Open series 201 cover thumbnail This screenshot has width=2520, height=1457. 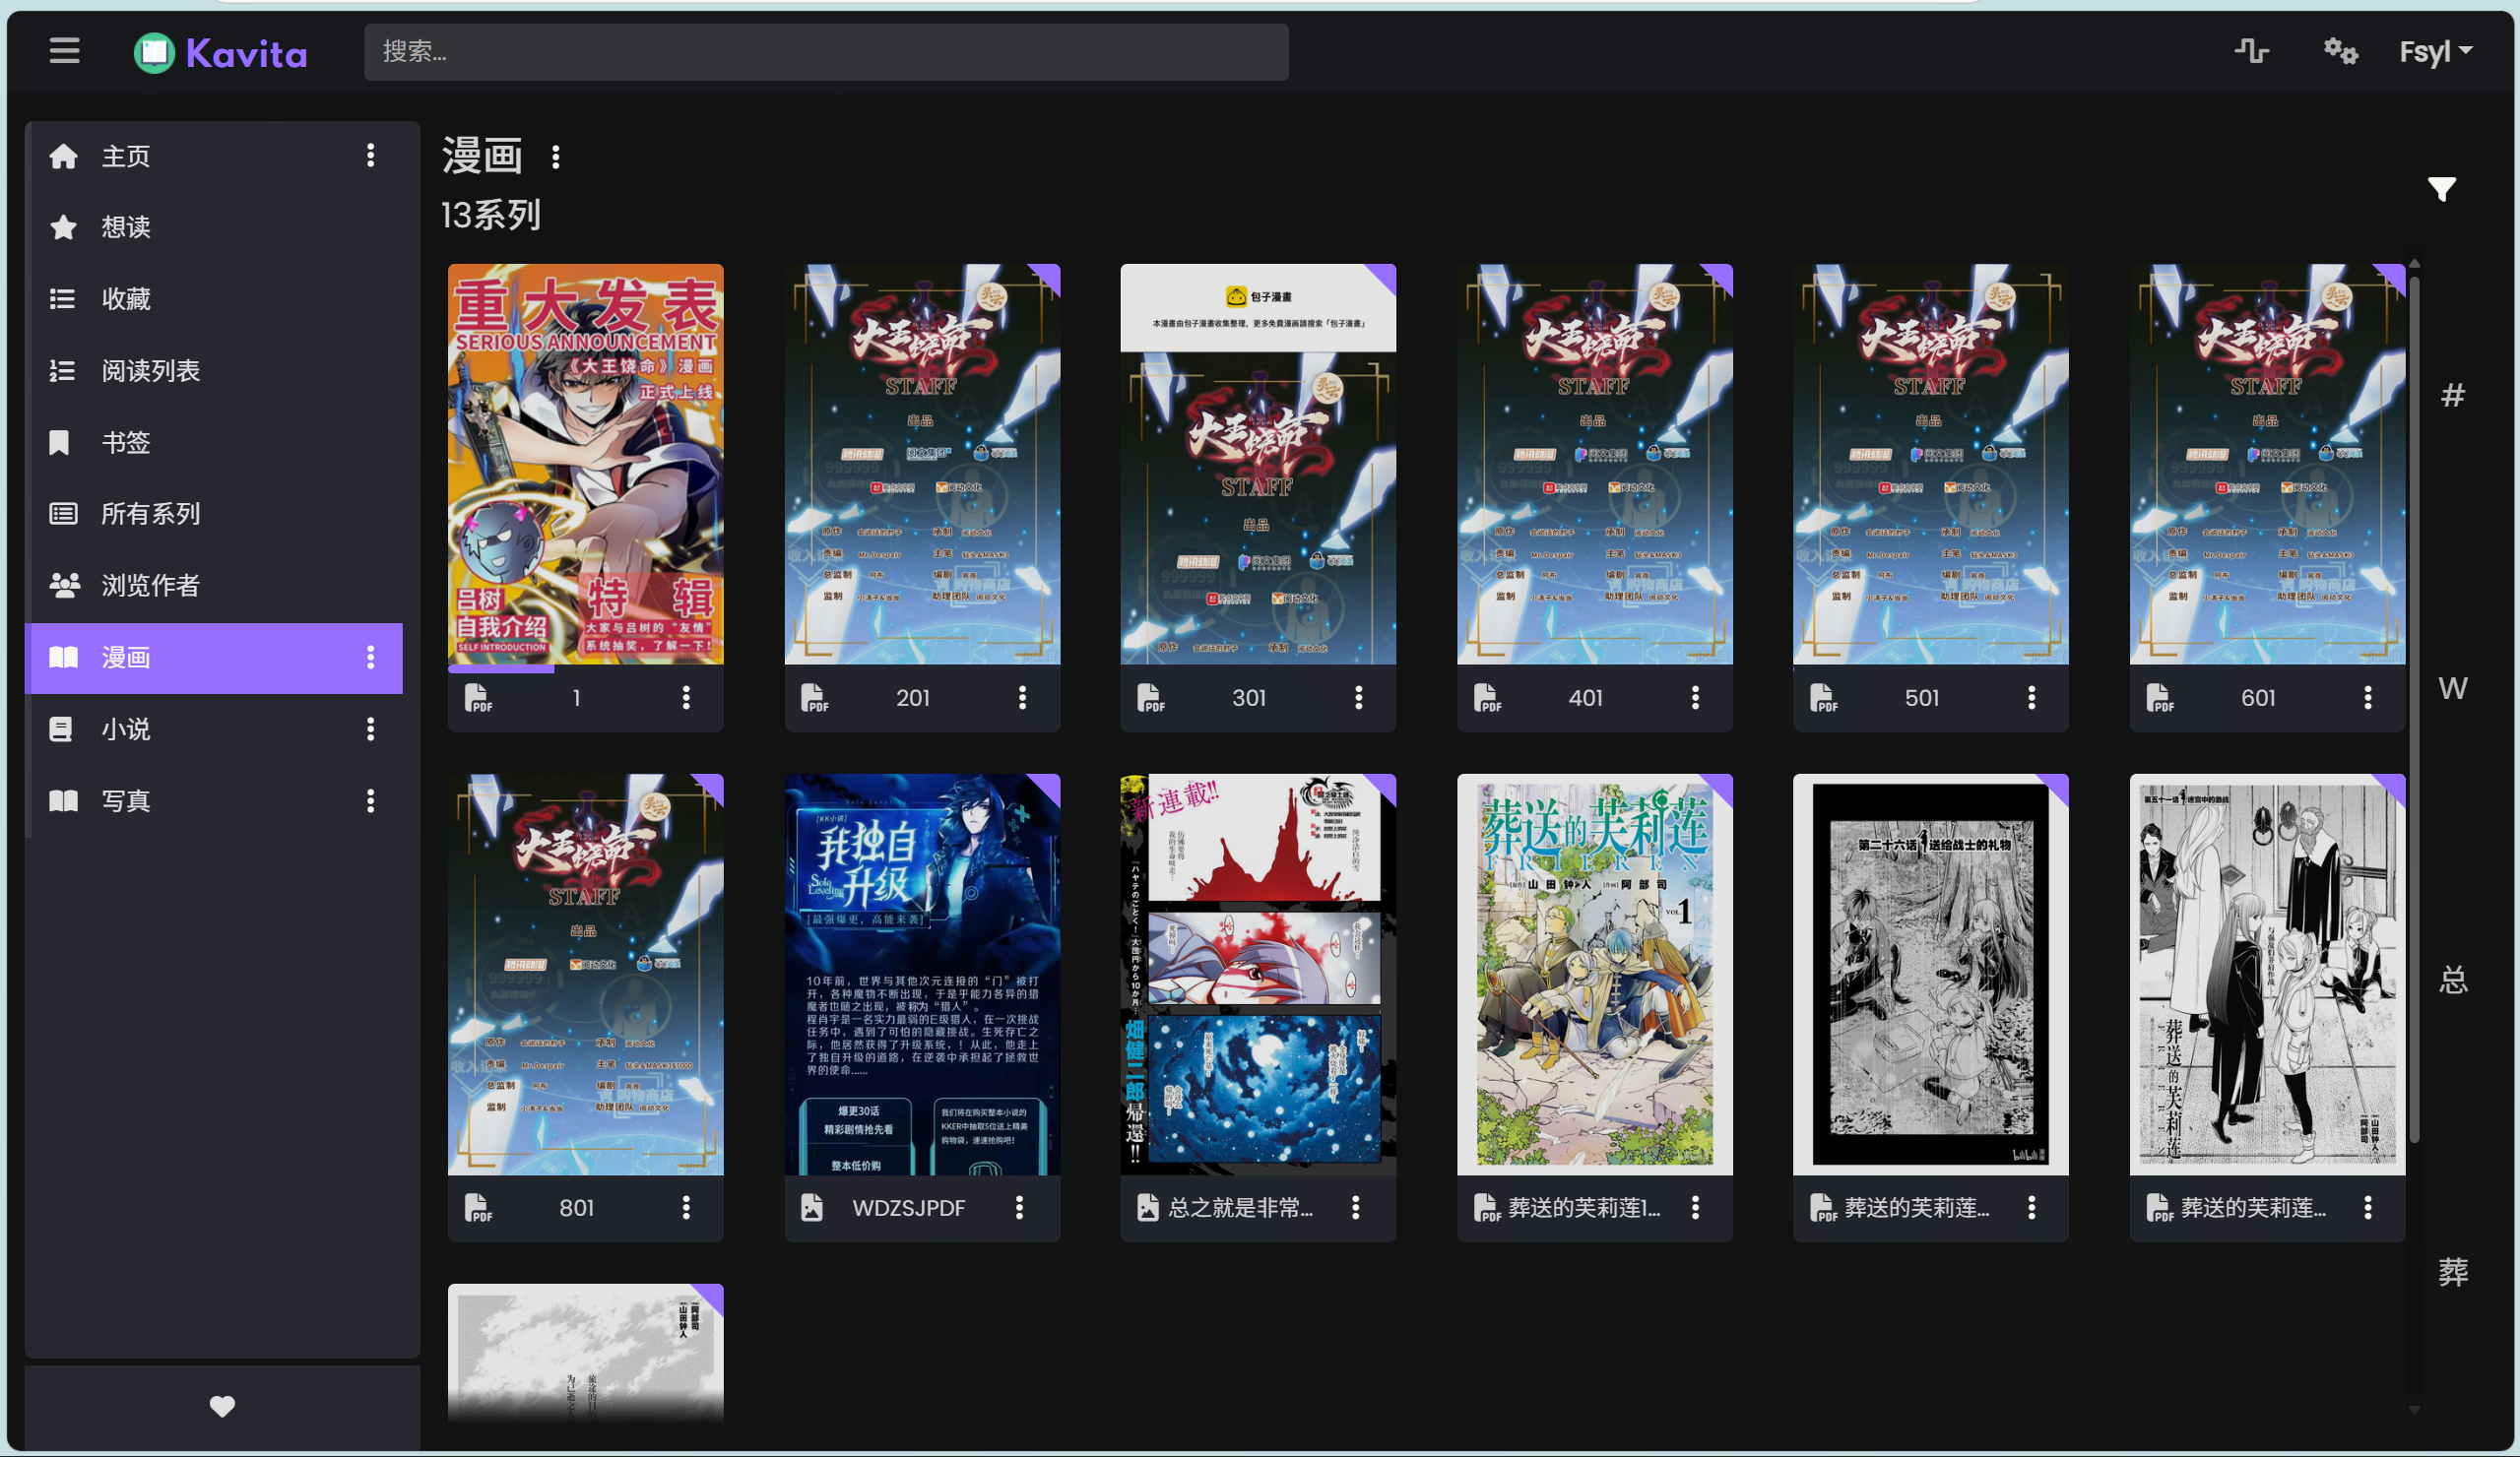point(922,464)
